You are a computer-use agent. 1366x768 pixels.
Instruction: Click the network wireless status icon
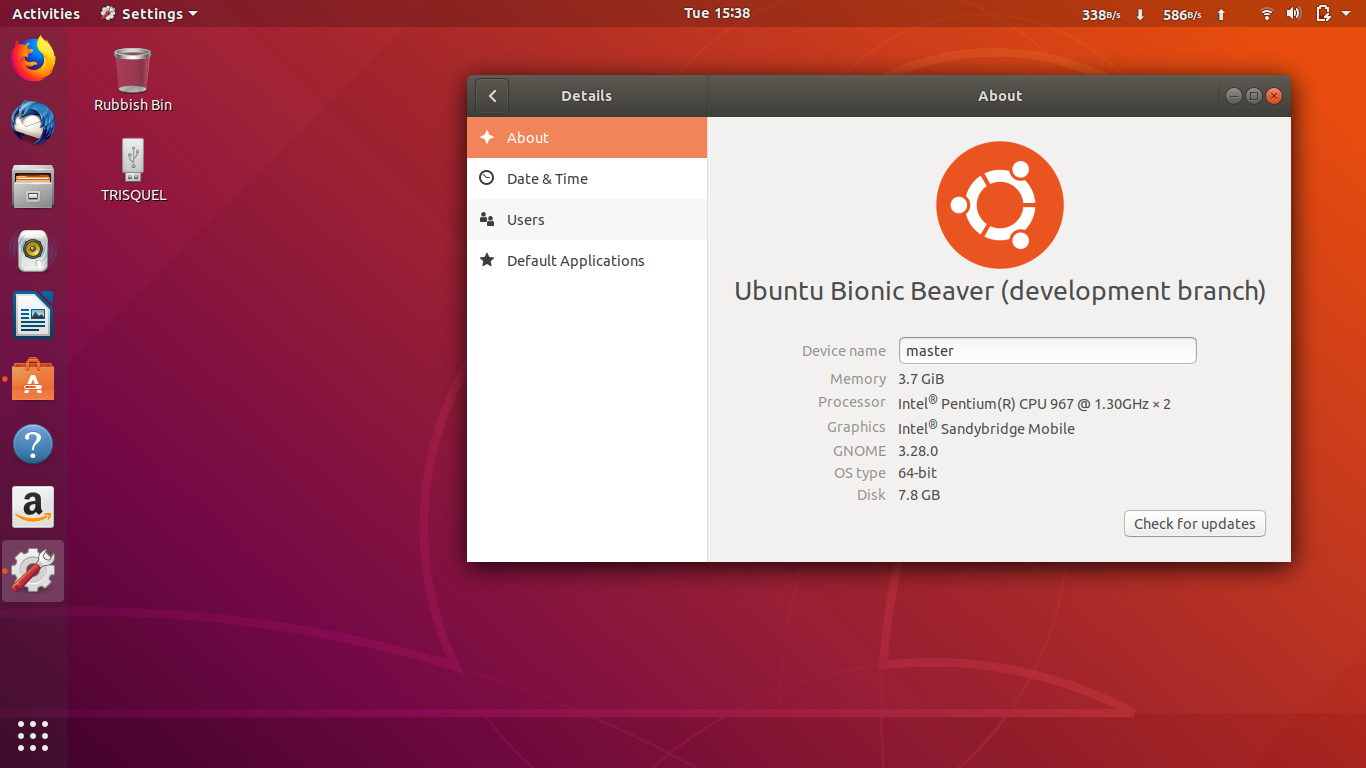1266,14
